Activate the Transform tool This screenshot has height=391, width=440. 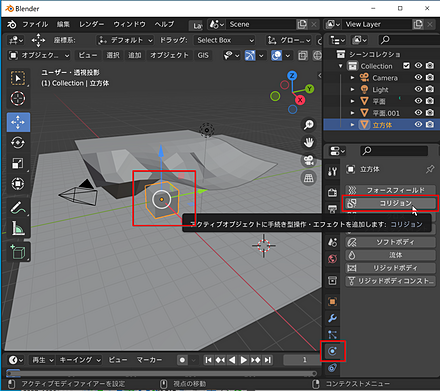pos(18,184)
